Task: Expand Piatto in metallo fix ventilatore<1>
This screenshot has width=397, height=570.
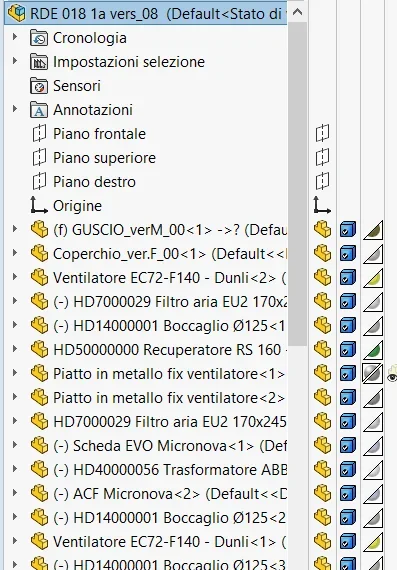Action: pos(15,373)
